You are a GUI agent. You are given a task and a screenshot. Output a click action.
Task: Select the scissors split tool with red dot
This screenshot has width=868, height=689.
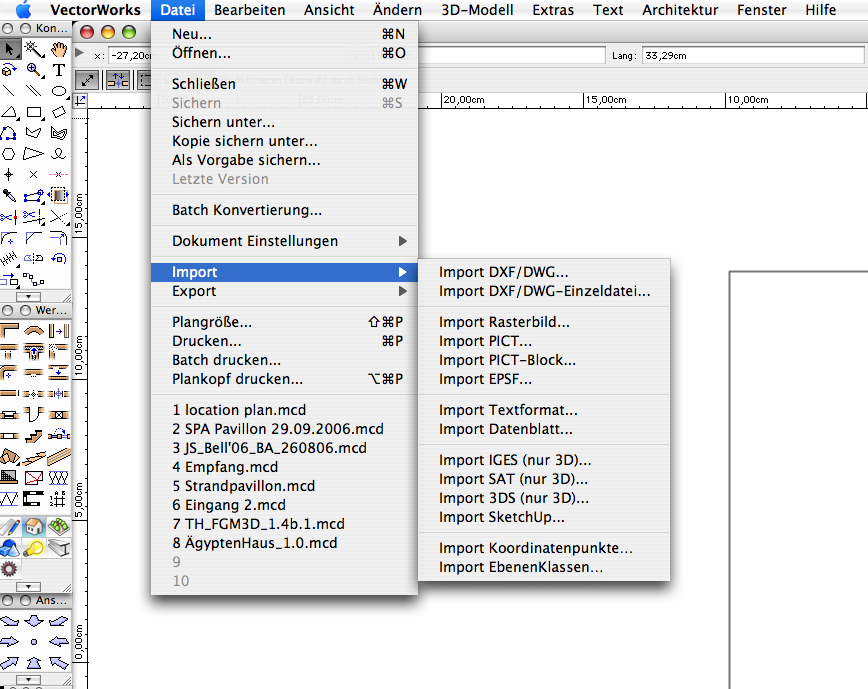coord(9,217)
